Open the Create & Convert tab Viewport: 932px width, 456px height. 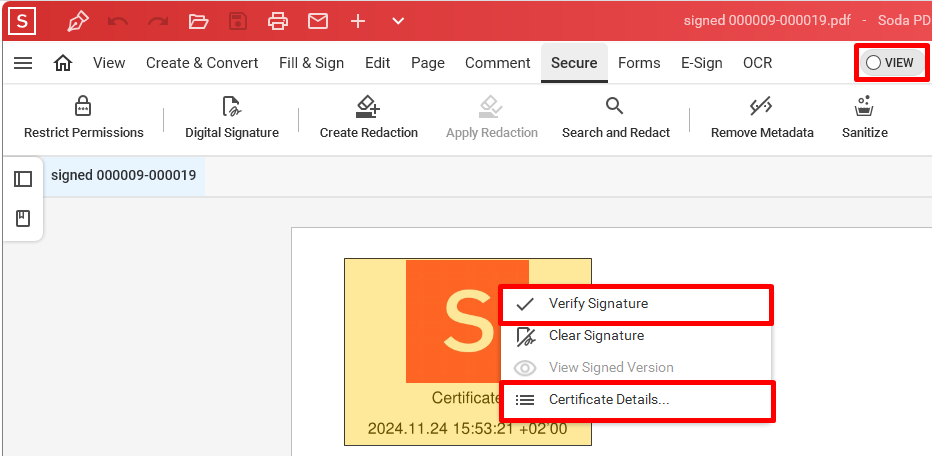(x=202, y=63)
